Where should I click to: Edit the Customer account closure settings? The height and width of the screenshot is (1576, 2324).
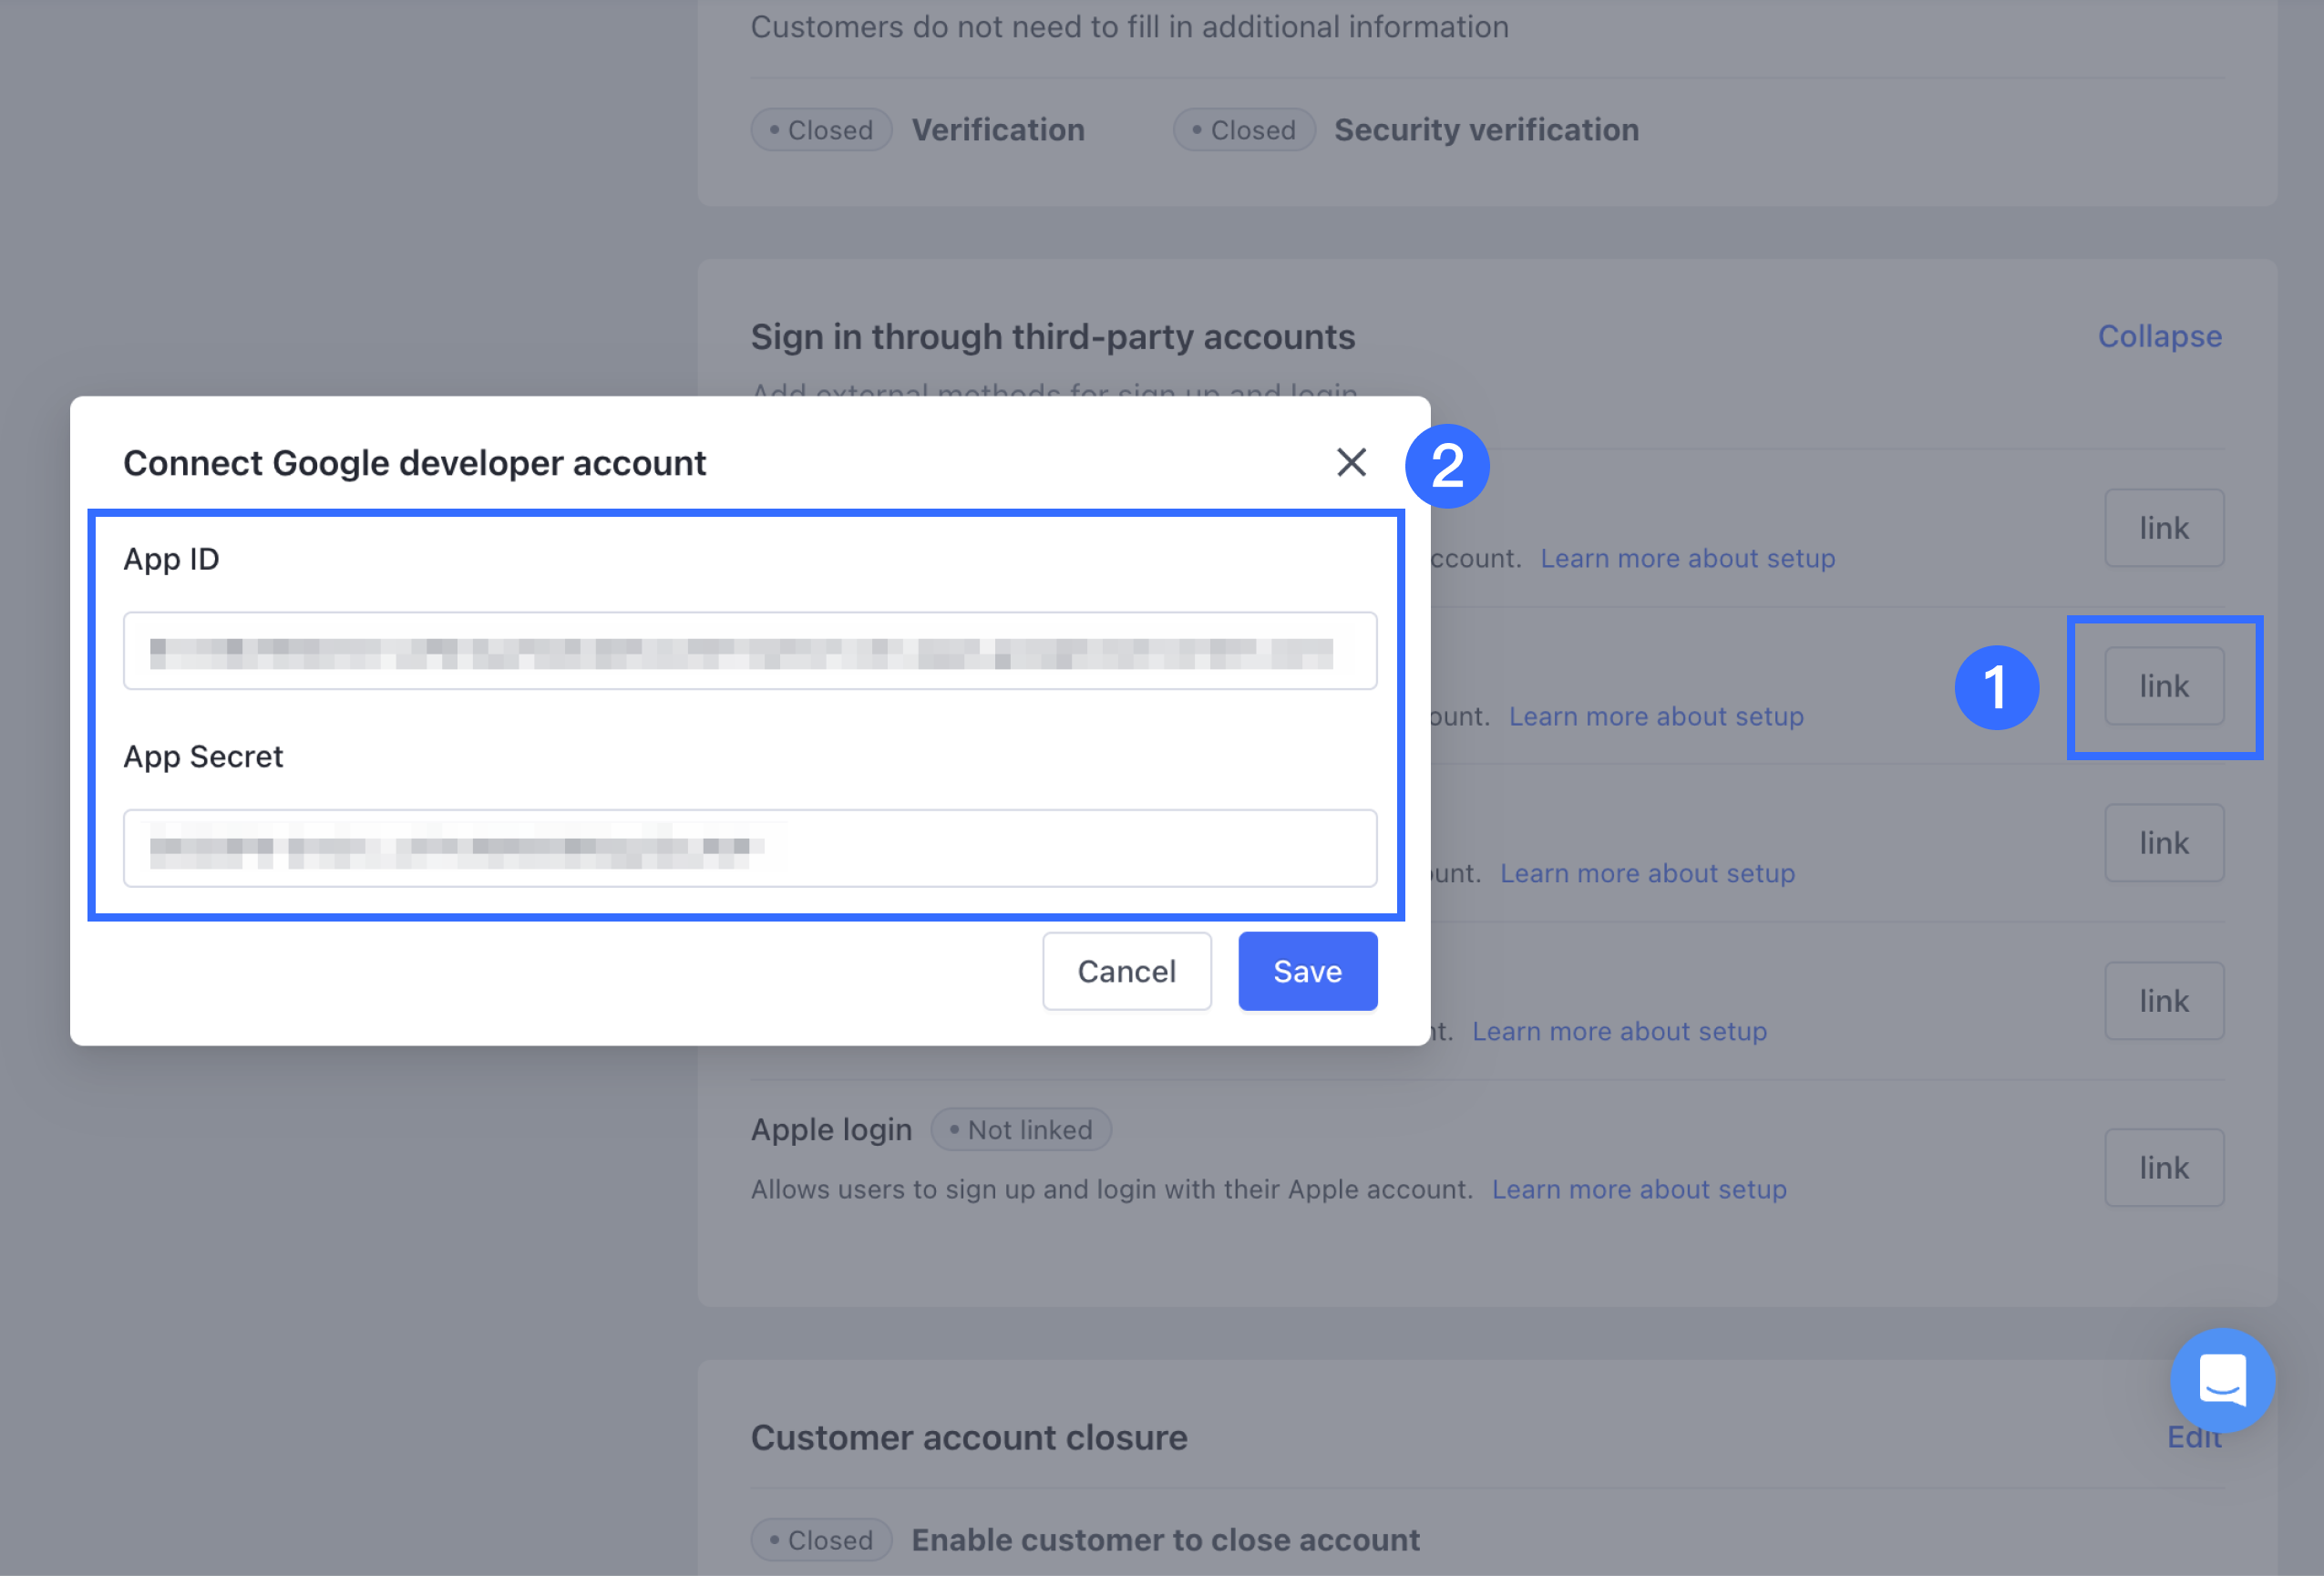click(x=2193, y=1437)
